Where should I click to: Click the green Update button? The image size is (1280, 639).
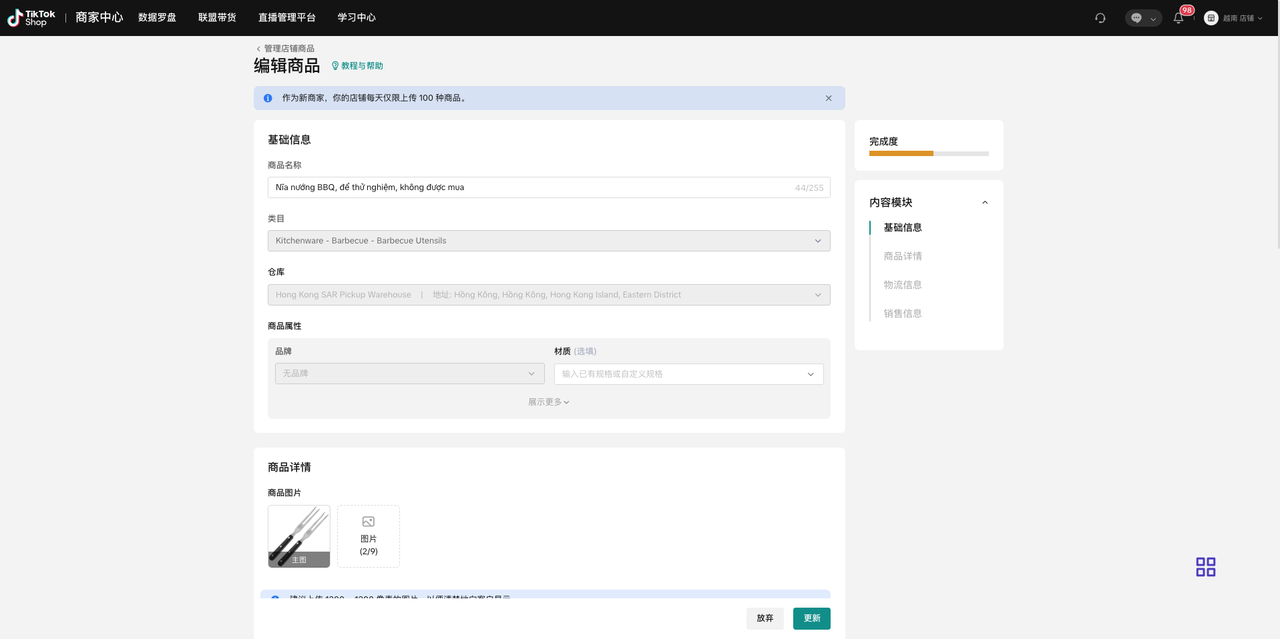[811, 618]
